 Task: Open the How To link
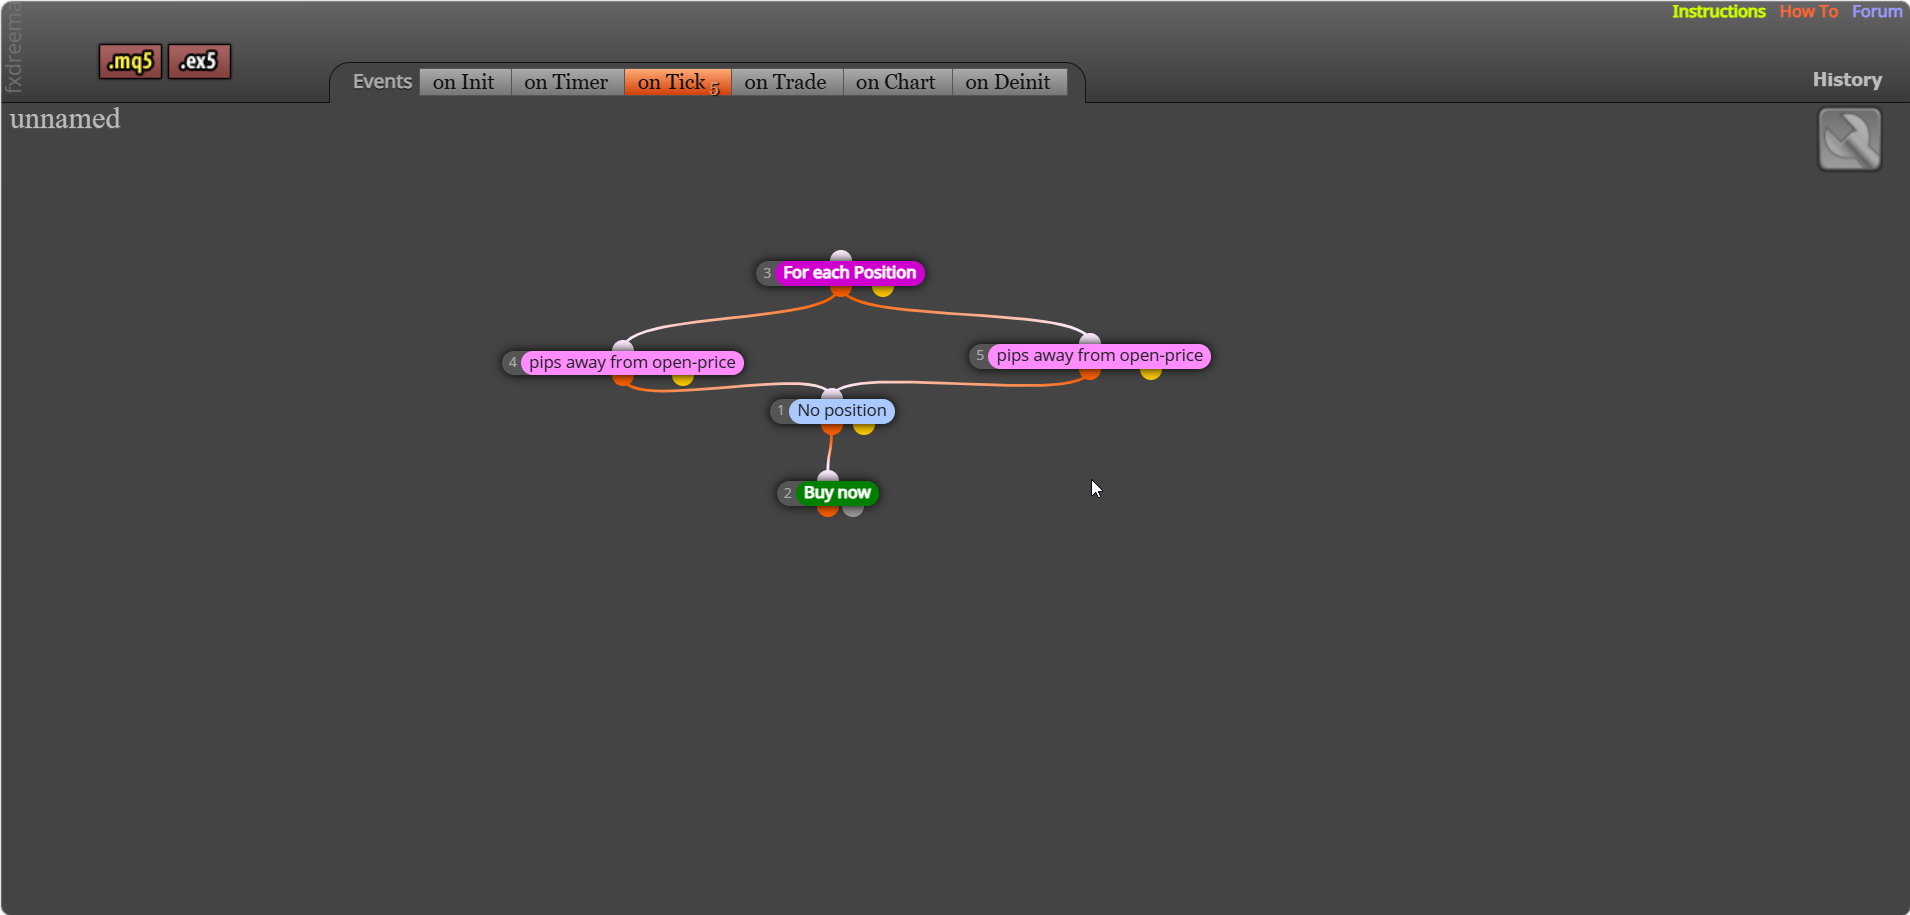point(1808,12)
